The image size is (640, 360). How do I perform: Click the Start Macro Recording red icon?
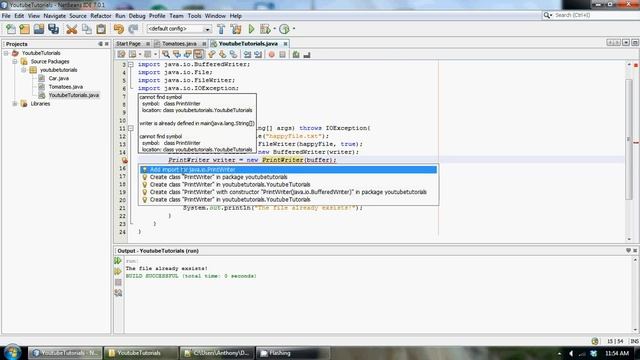271,54
